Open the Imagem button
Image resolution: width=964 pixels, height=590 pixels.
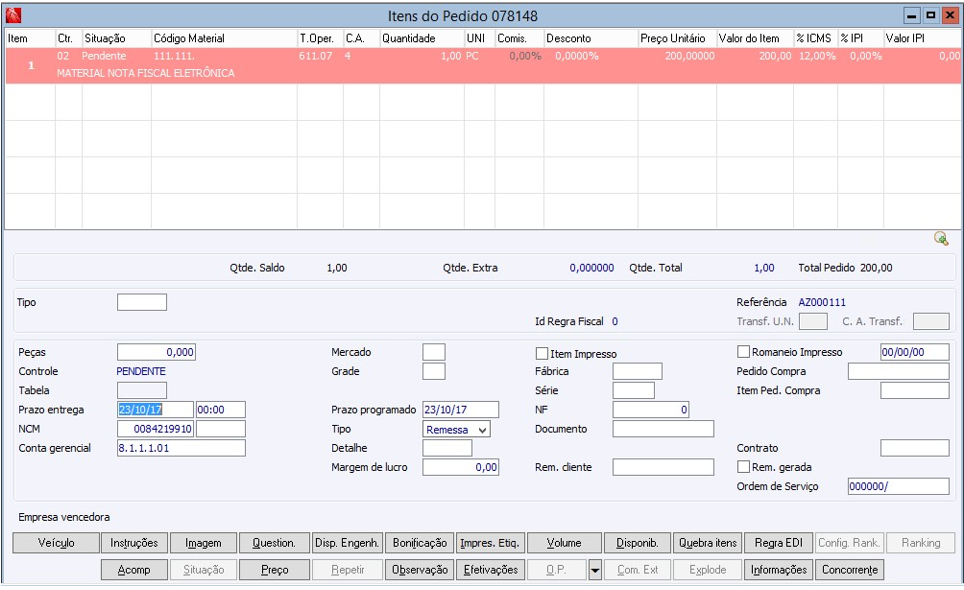pyautogui.click(x=203, y=543)
